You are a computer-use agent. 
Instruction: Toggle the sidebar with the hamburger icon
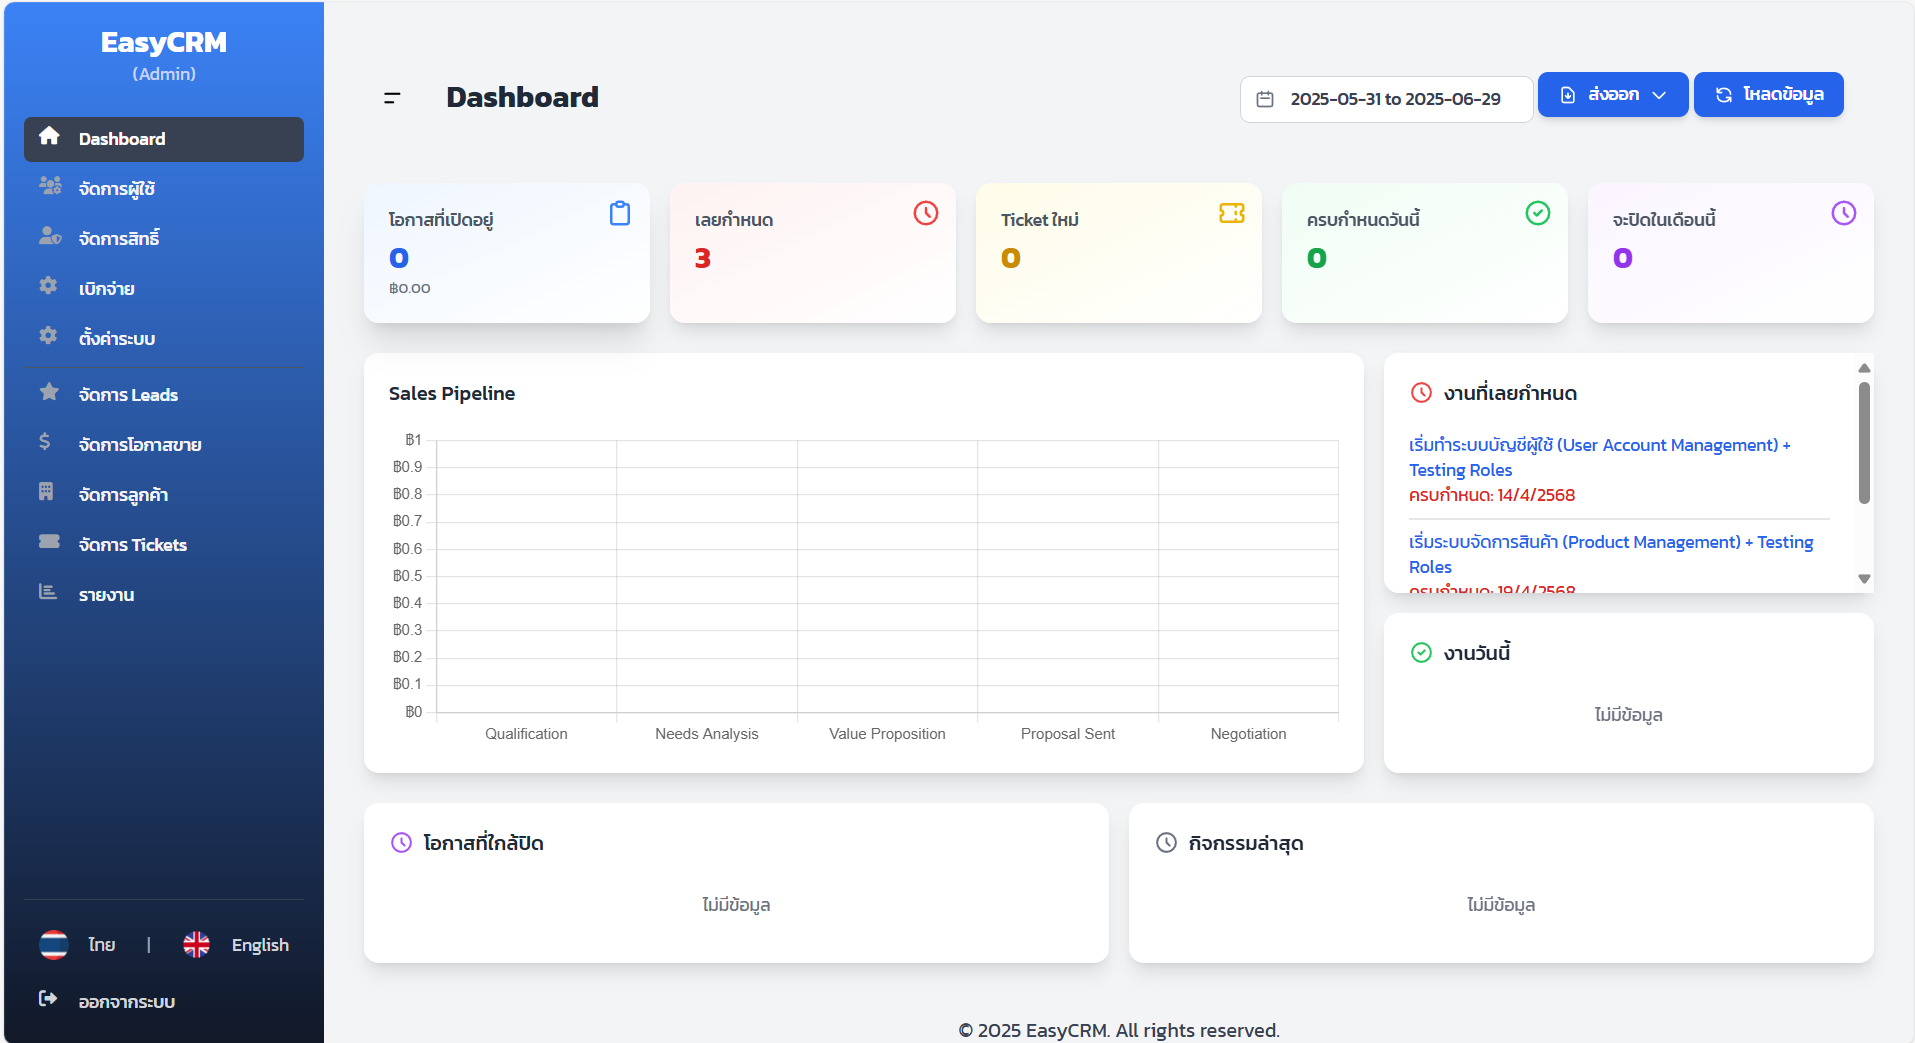392,97
